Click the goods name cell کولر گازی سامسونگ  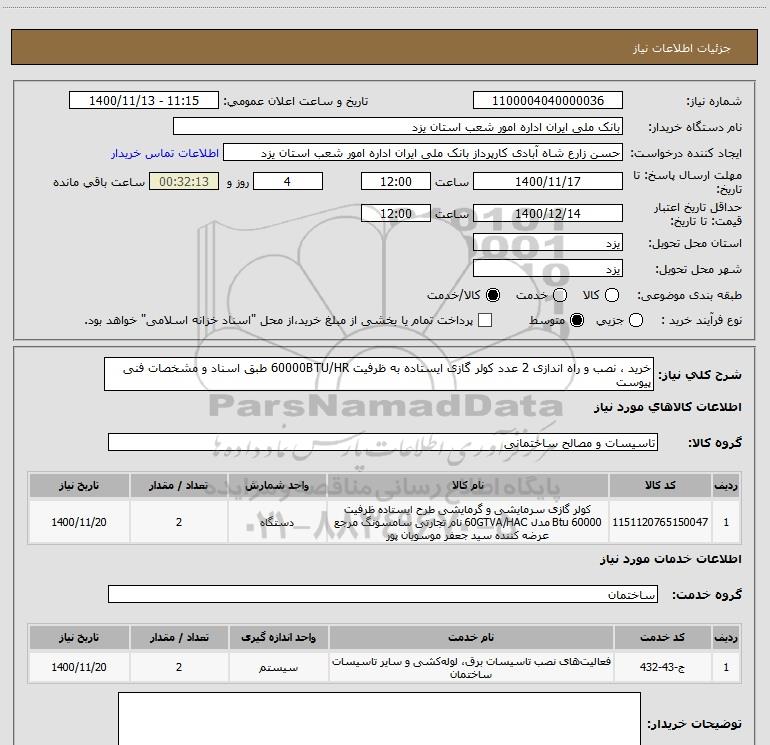(468, 522)
